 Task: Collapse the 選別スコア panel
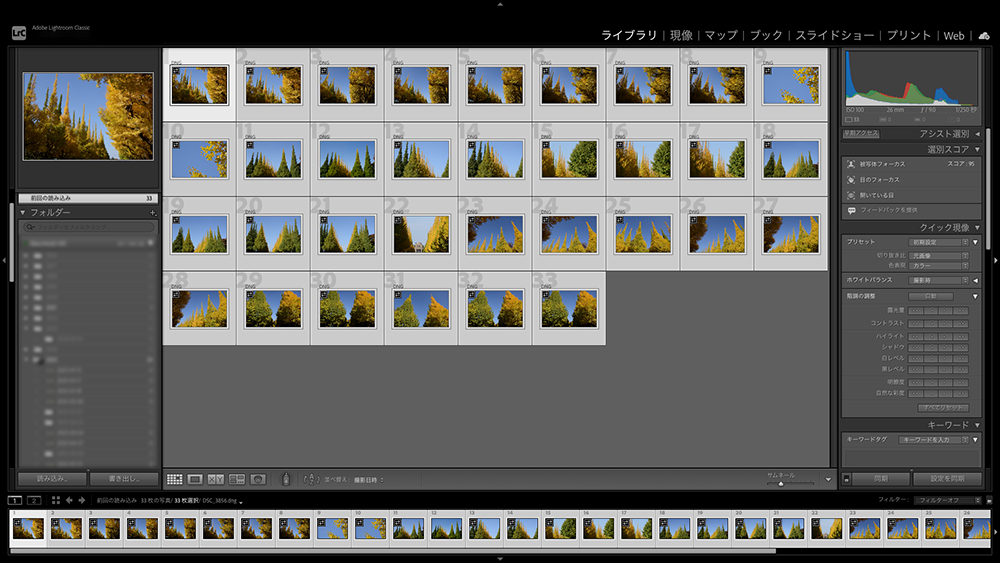click(x=977, y=149)
